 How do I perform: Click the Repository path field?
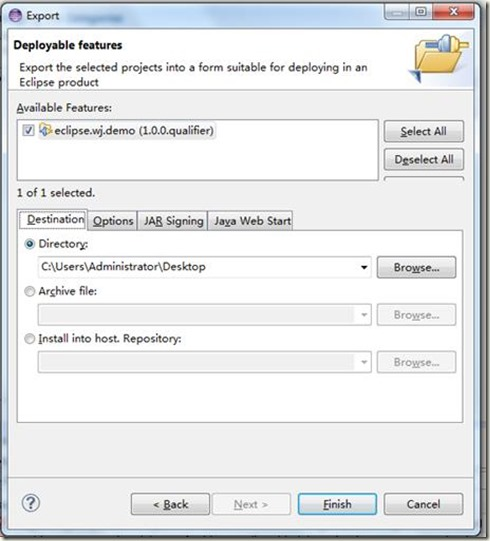(205, 362)
